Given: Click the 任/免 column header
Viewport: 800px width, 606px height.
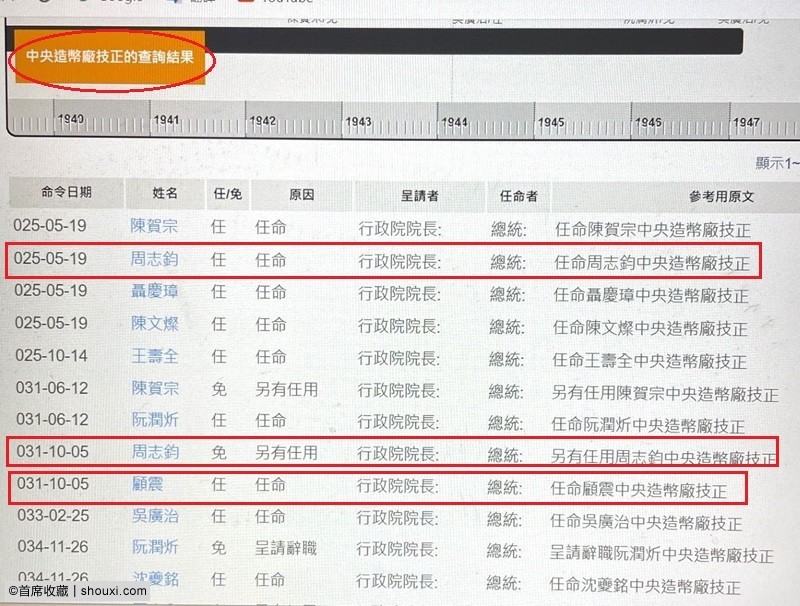Looking at the screenshot, I should click(227, 193).
